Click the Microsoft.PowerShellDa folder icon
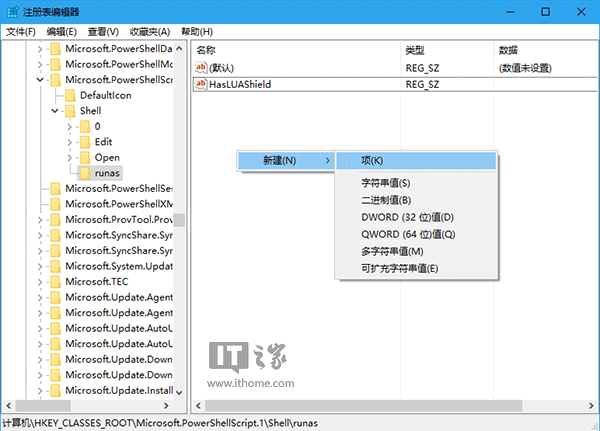 55,49
